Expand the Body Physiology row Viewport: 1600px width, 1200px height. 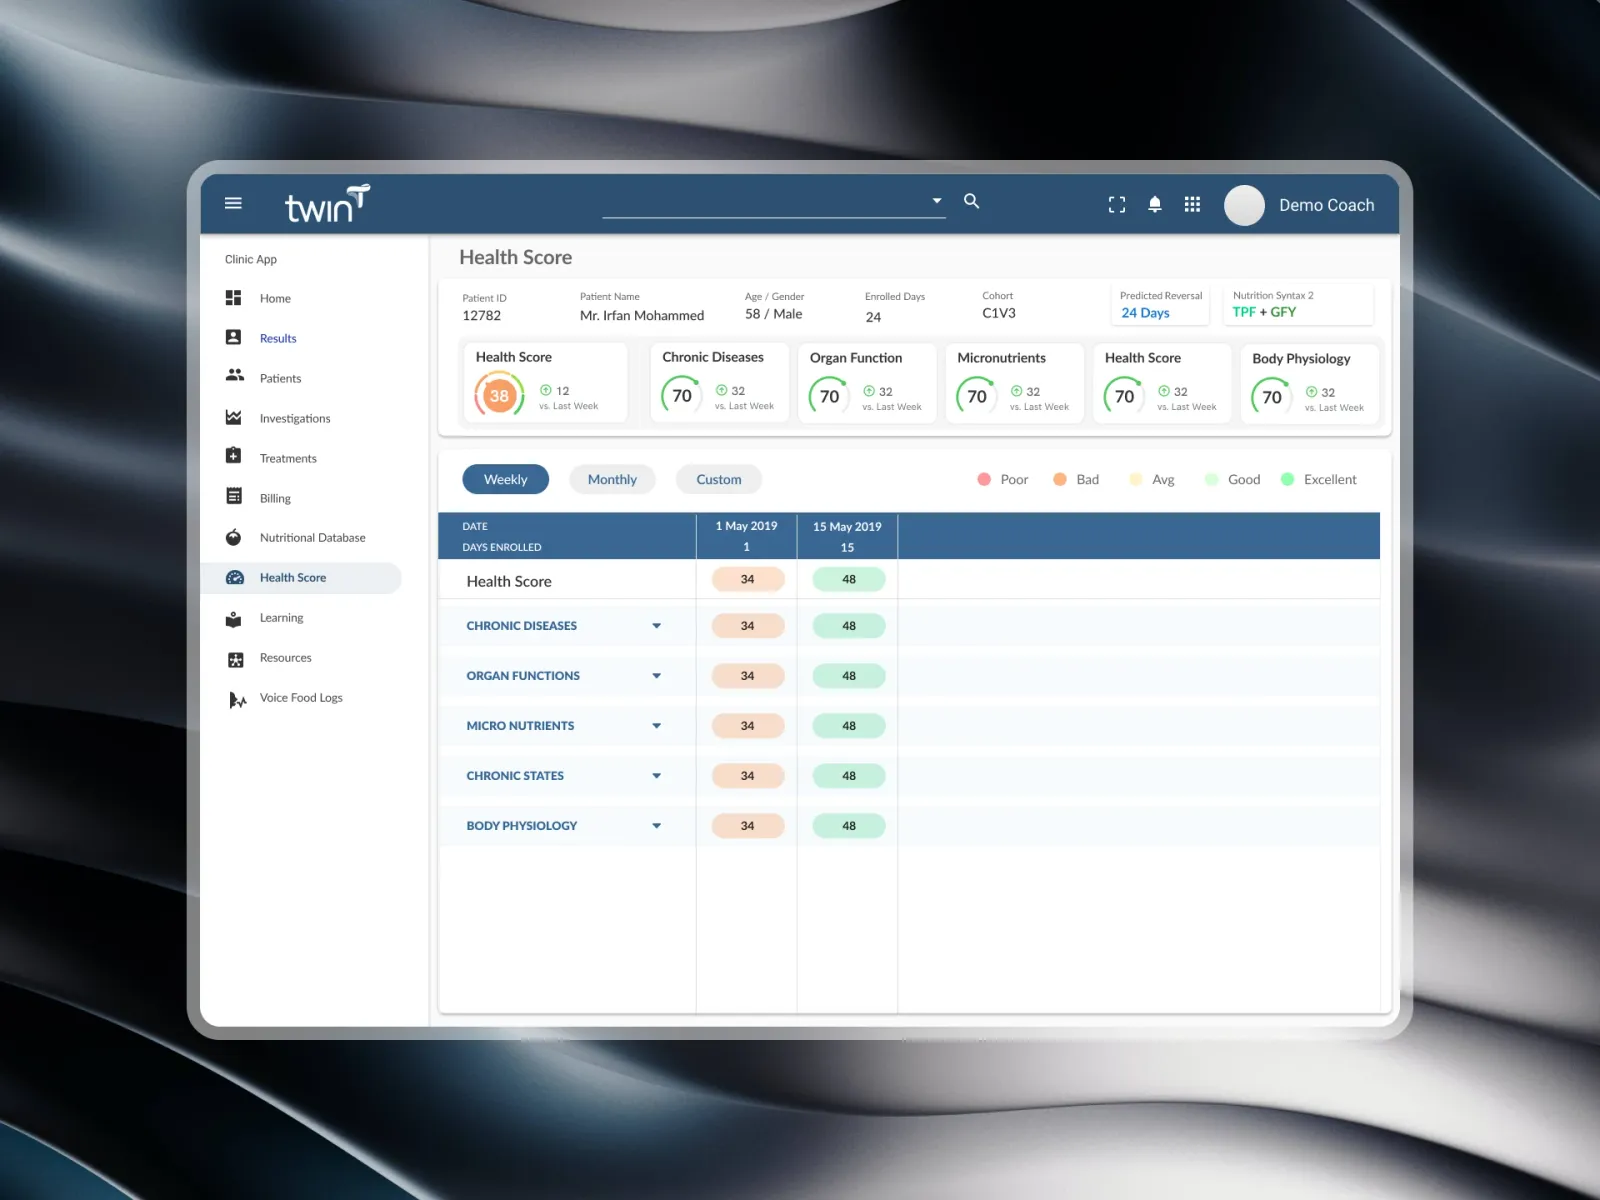657,826
